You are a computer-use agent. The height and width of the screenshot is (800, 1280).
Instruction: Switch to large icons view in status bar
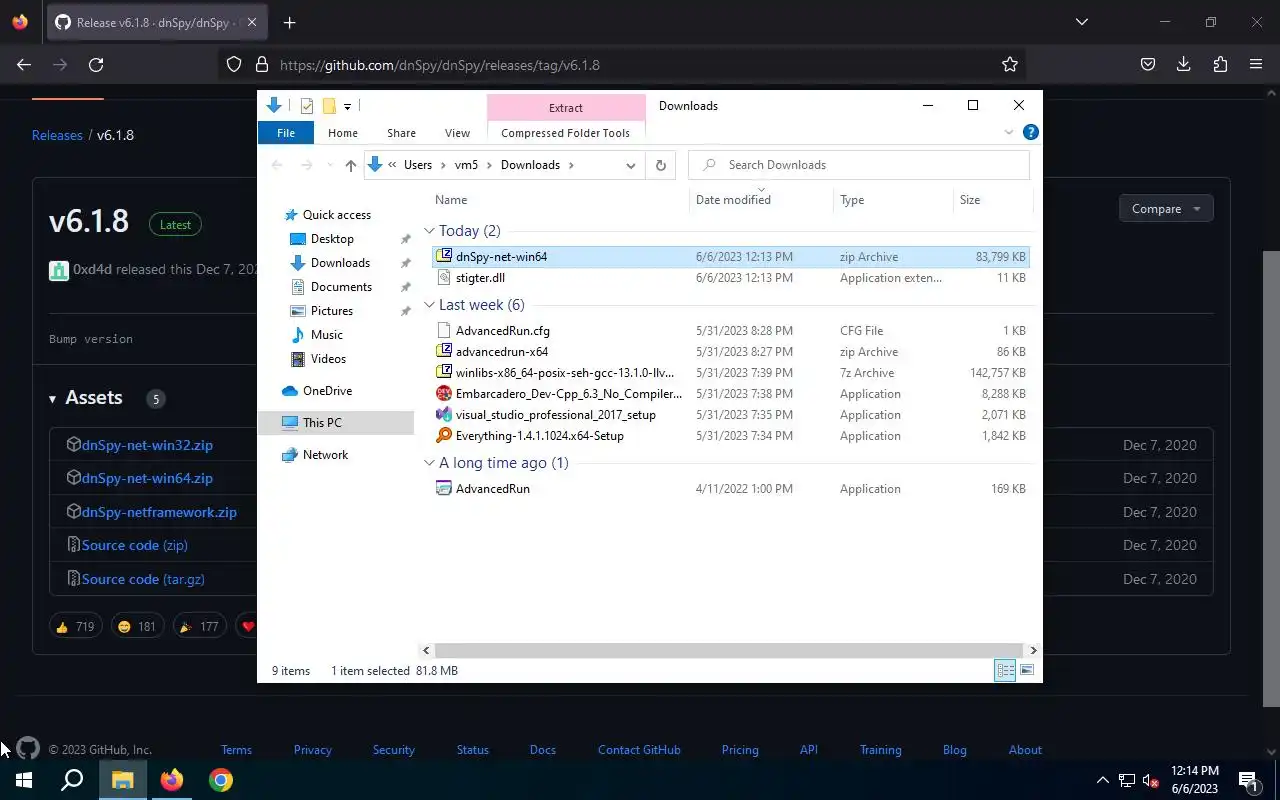tap(1027, 671)
